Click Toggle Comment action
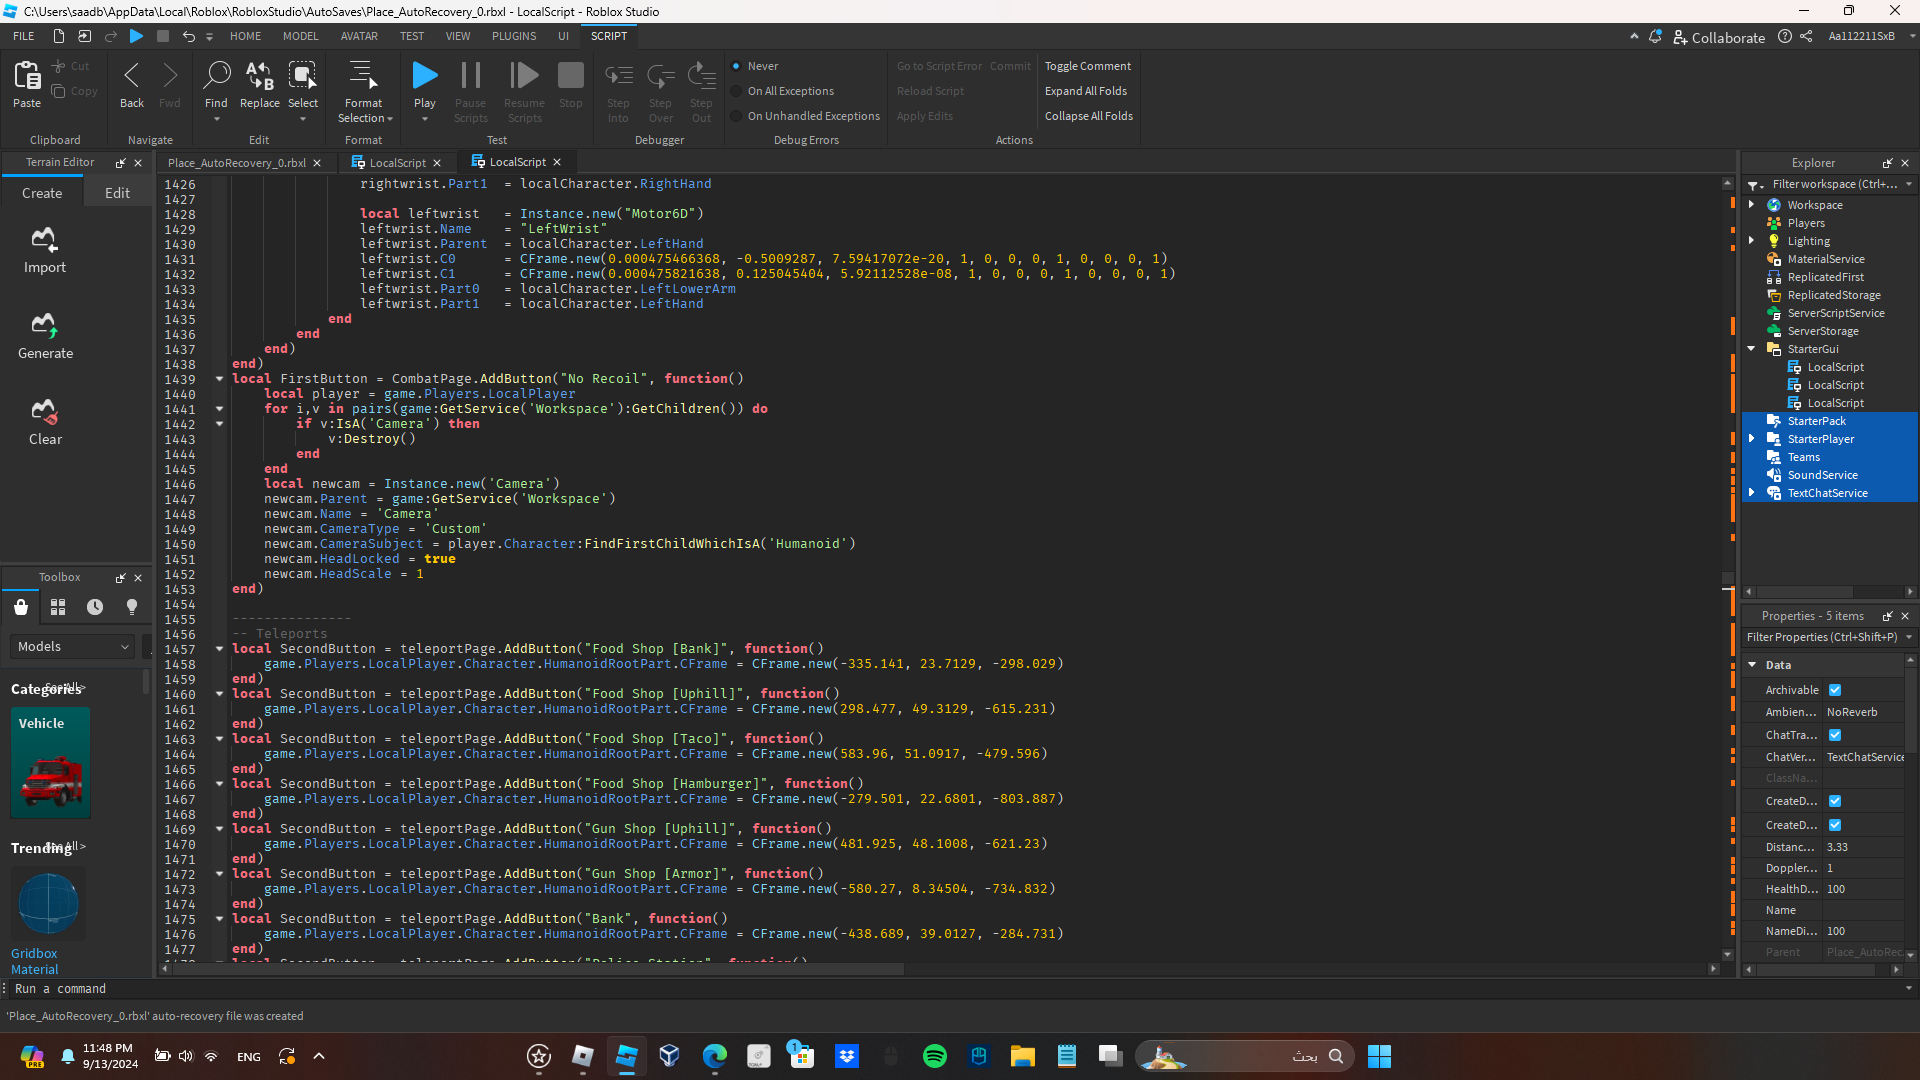 (1088, 66)
